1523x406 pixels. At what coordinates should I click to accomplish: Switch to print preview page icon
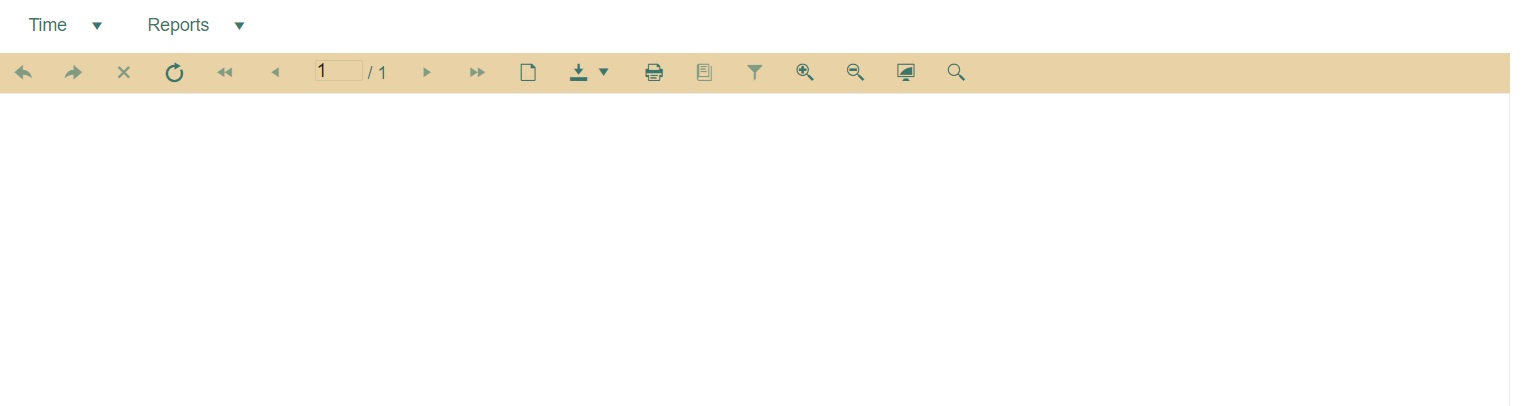(x=528, y=73)
